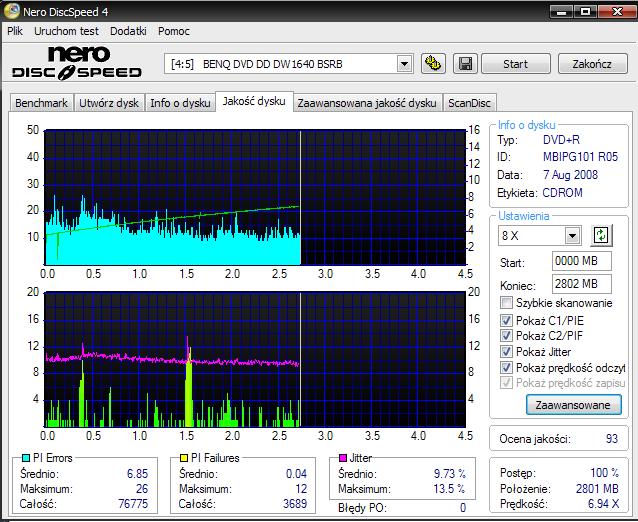Image resolution: width=638 pixels, height=522 pixels.
Task: Select the Jakość dysku tab
Action: tap(254, 101)
